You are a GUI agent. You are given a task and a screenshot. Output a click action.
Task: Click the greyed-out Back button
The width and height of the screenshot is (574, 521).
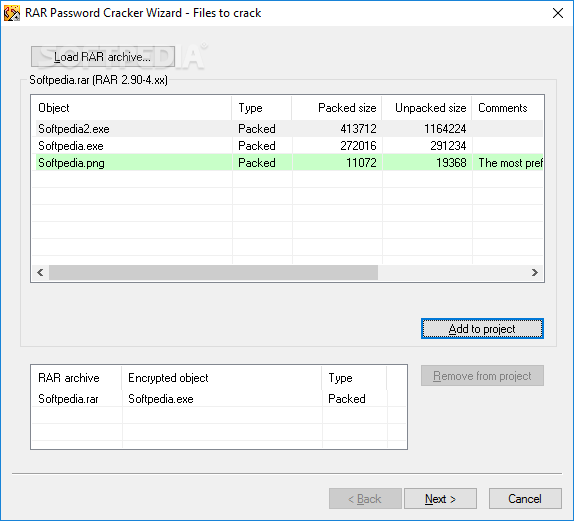pyautogui.click(x=365, y=499)
